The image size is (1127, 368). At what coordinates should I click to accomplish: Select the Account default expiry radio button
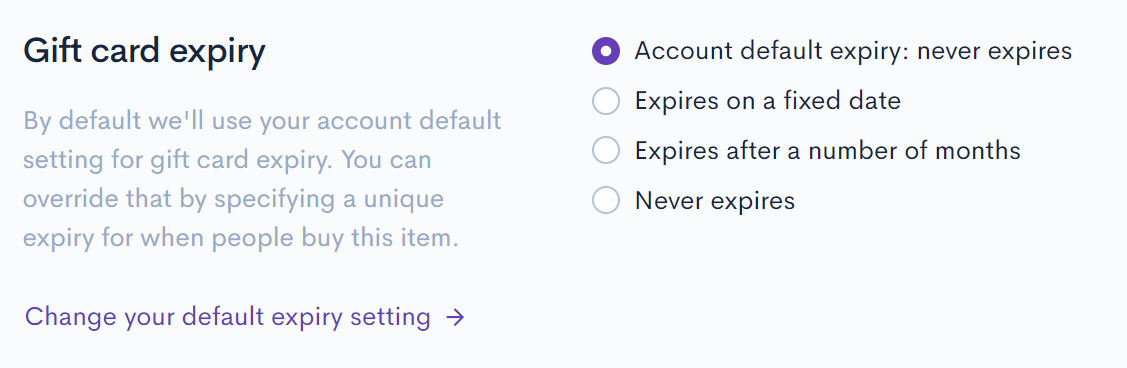[606, 51]
